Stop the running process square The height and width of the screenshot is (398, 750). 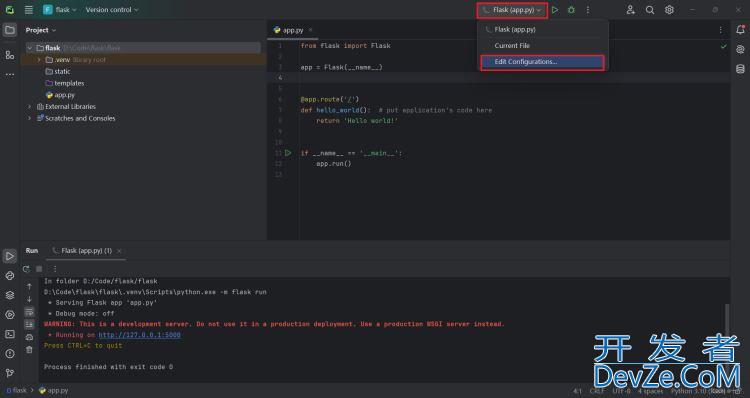click(39, 269)
